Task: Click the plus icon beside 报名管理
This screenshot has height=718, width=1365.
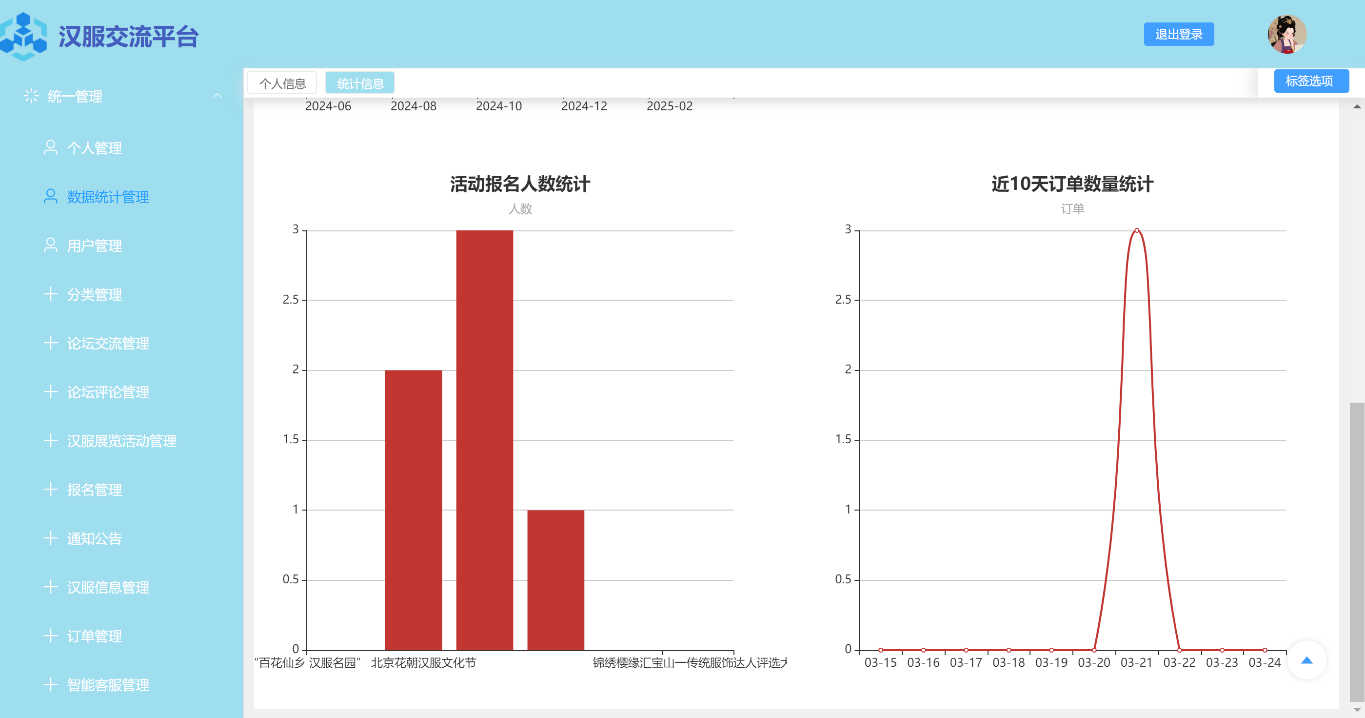Action: [50, 489]
